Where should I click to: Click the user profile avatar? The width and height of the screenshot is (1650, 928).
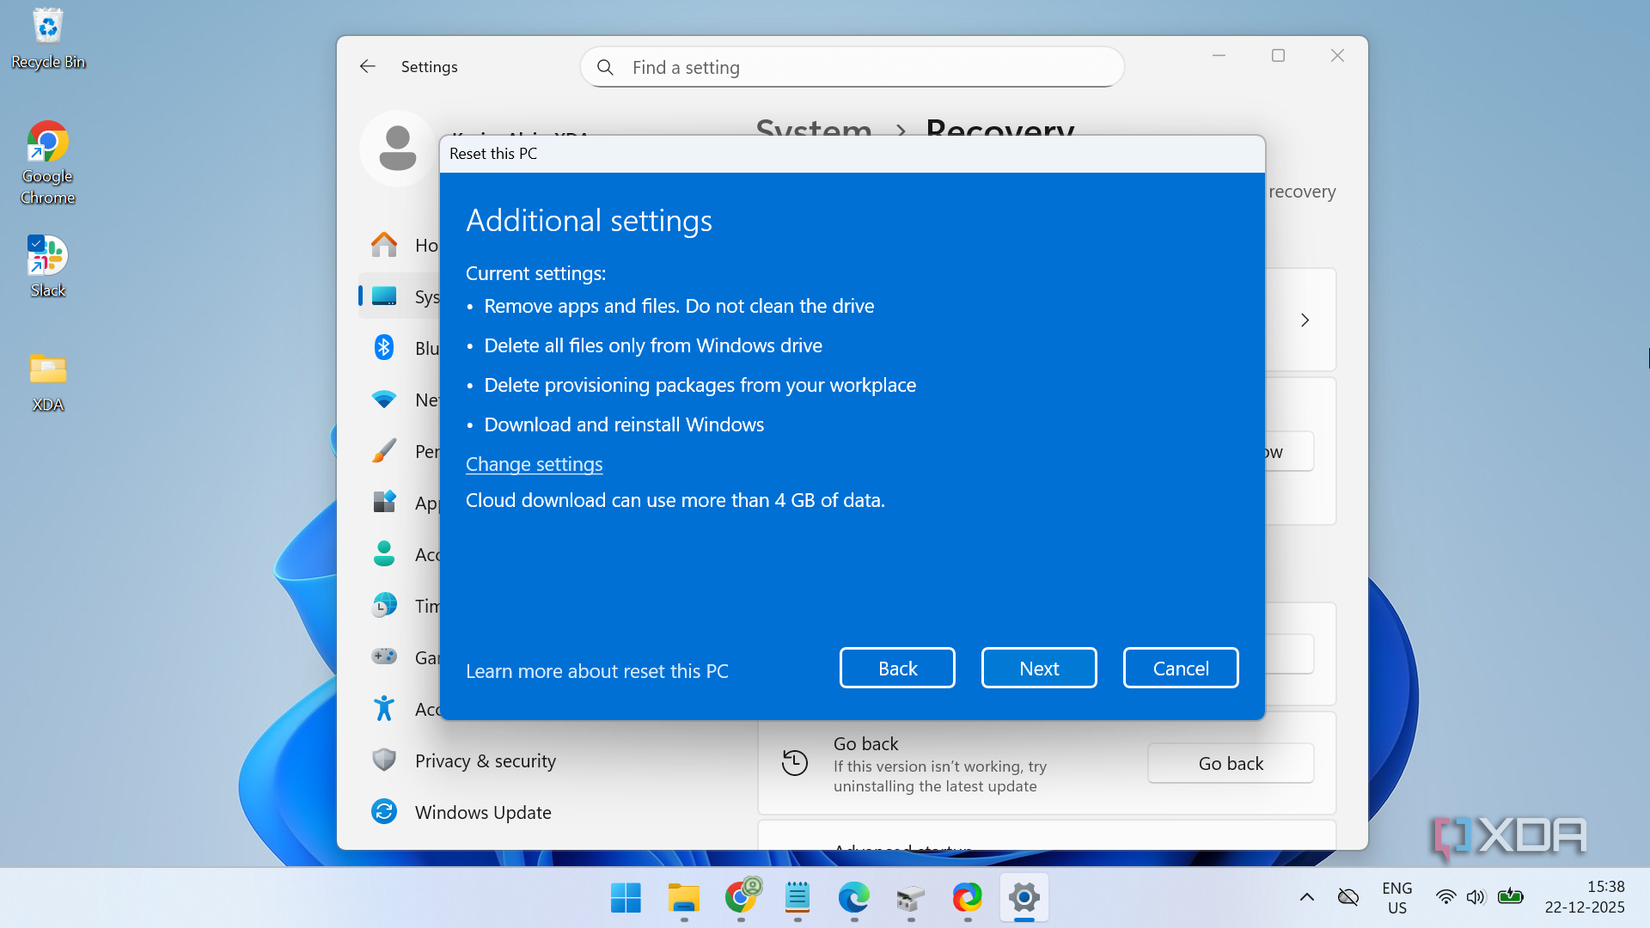click(397, 148)
